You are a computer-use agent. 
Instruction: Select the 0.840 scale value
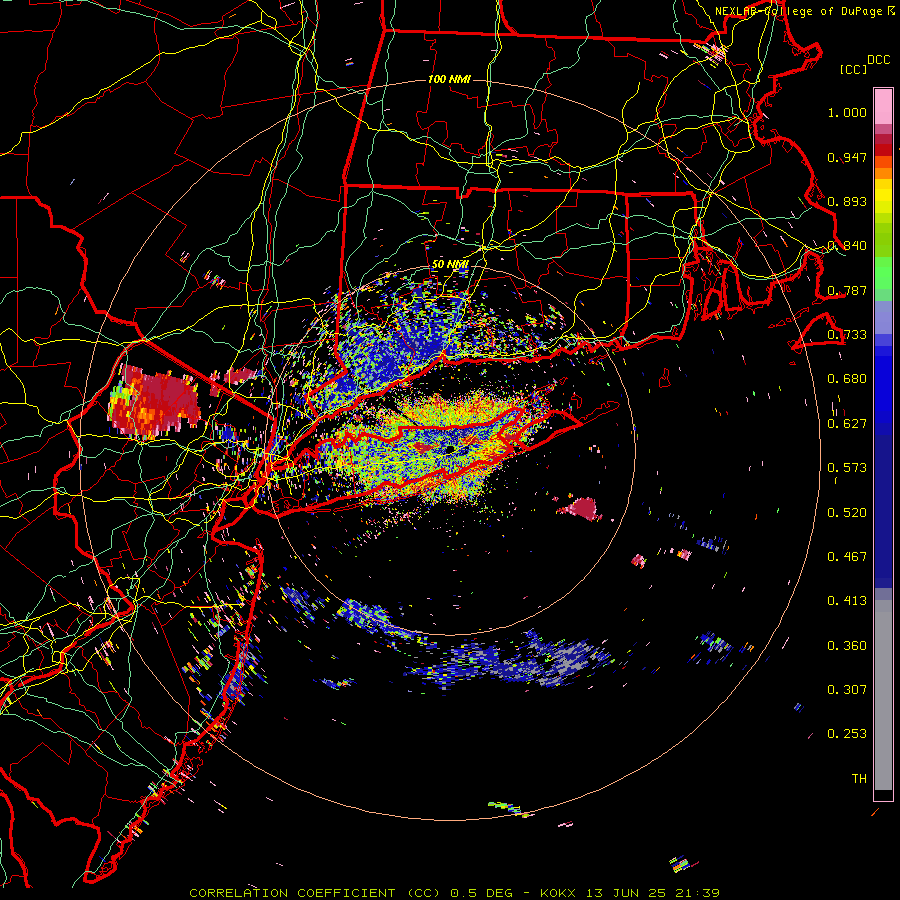click(x=847, y=246)
